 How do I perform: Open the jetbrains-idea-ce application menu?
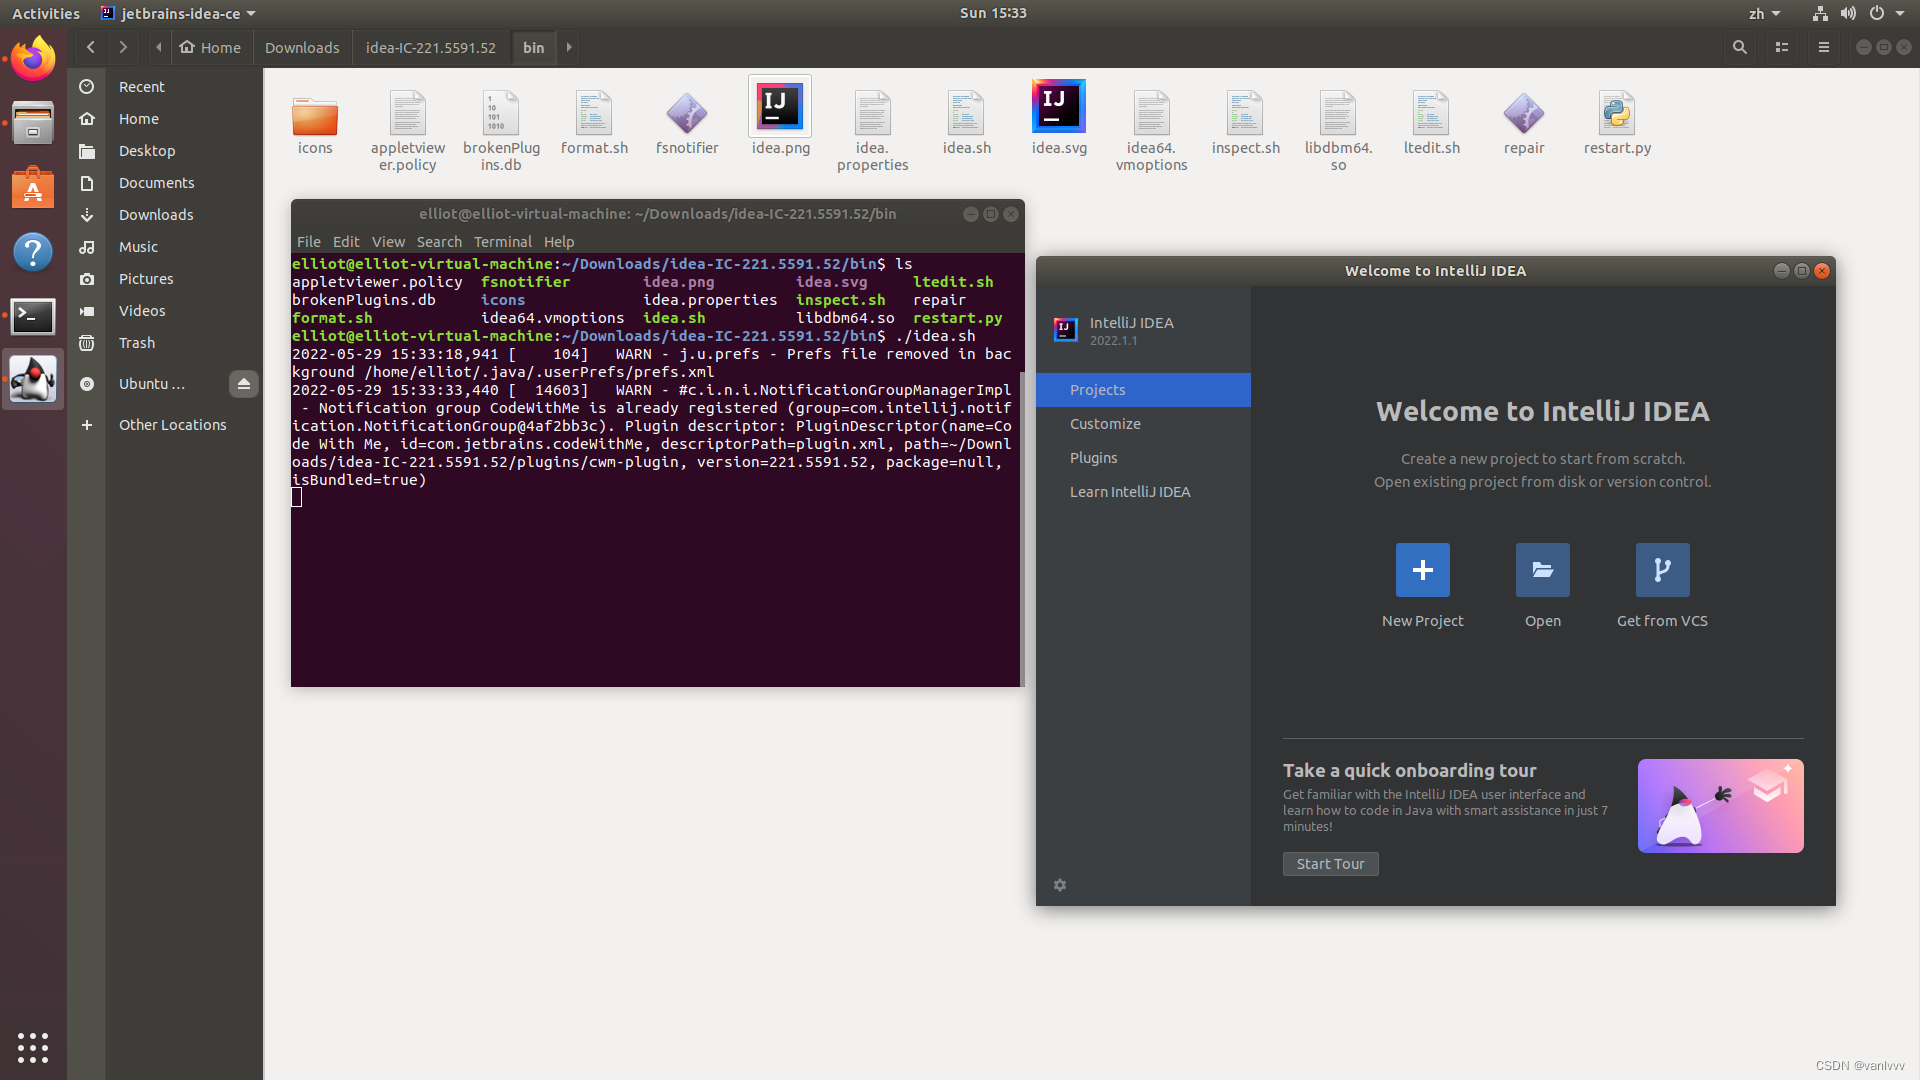point(177,13)
